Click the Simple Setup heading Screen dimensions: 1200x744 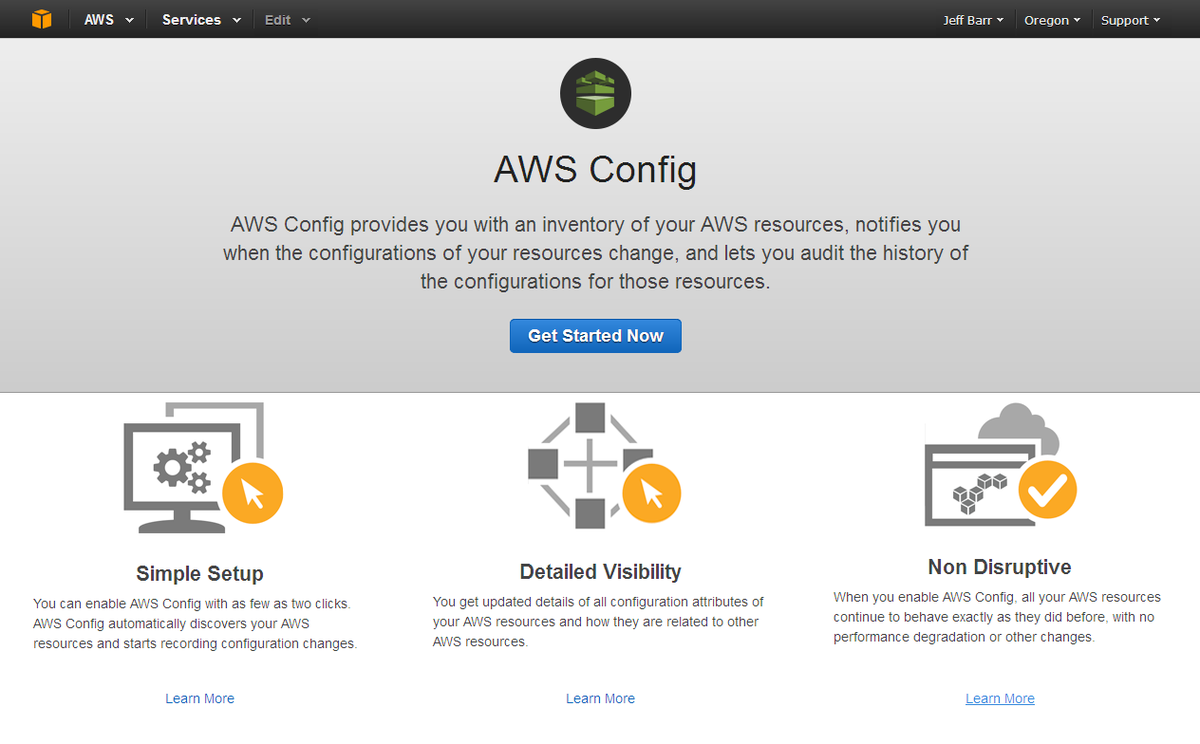pyautogui.click(x=200, y=573)
